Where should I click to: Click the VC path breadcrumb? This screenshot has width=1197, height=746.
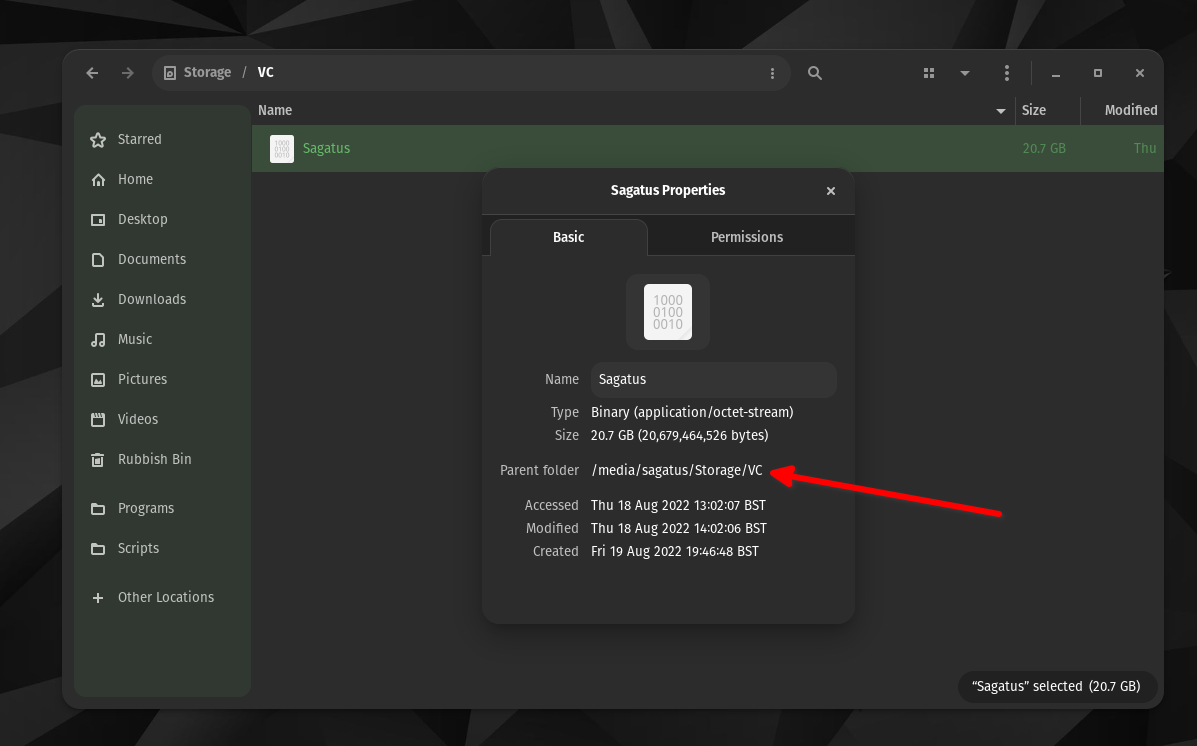tap(266, 73)
